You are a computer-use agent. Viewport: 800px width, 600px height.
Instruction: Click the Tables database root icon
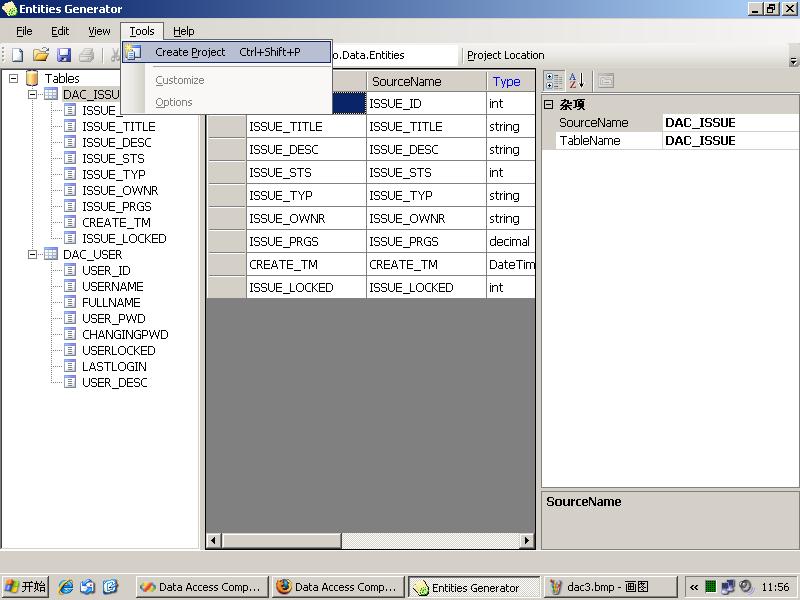[32, 78]
